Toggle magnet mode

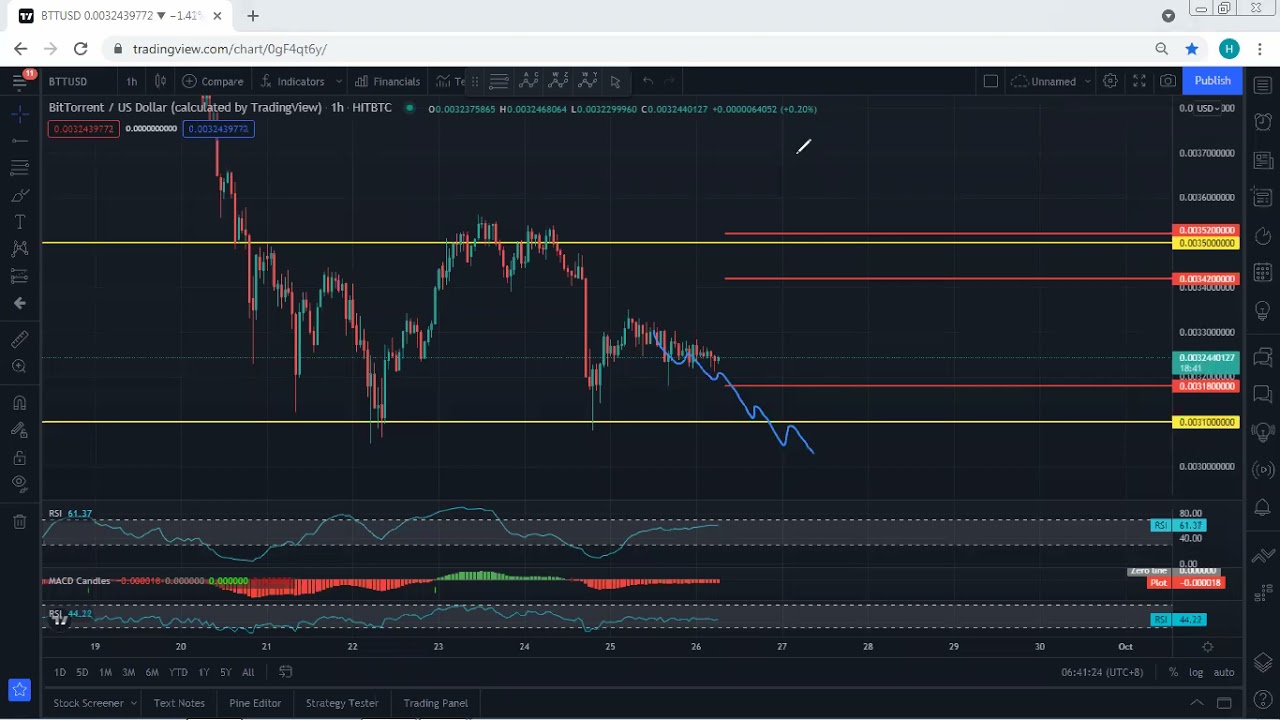tap(19, 403)
